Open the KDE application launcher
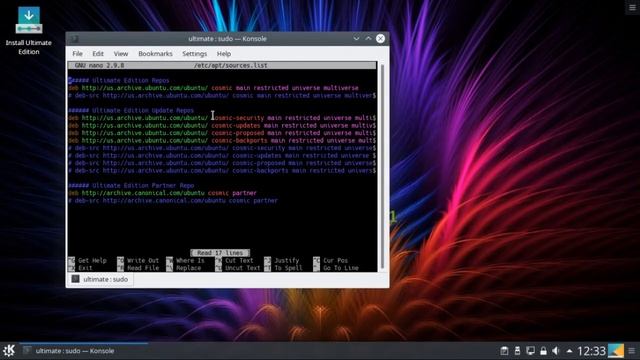Image resolution: width=640 pixels, height=360 pixels. (x=9, y=351)
